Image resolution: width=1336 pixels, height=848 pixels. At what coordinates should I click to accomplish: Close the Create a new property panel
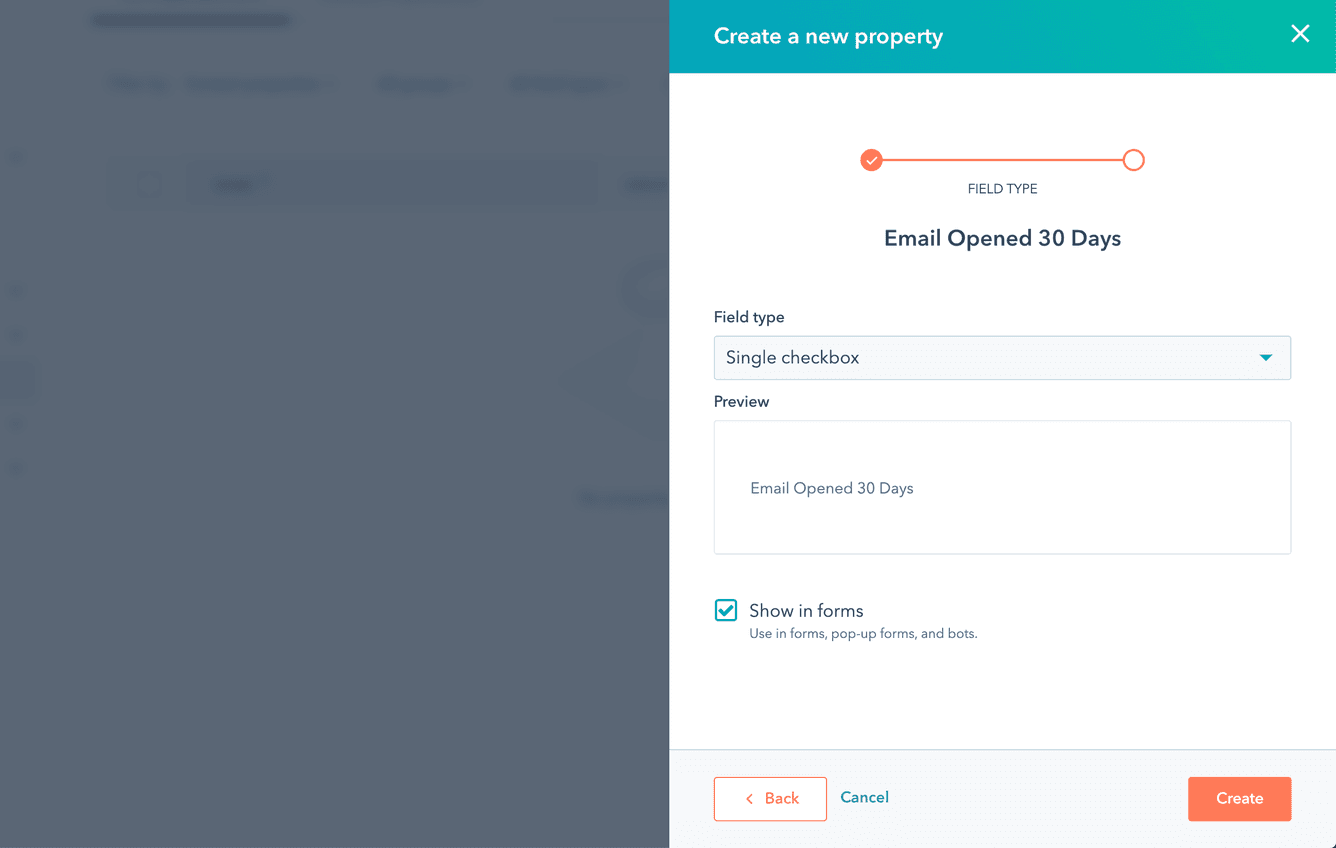1300,34
